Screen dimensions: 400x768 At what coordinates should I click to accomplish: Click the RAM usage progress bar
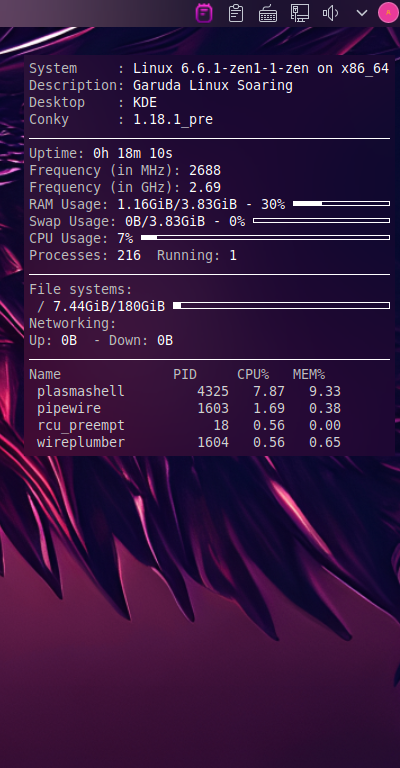341,203
